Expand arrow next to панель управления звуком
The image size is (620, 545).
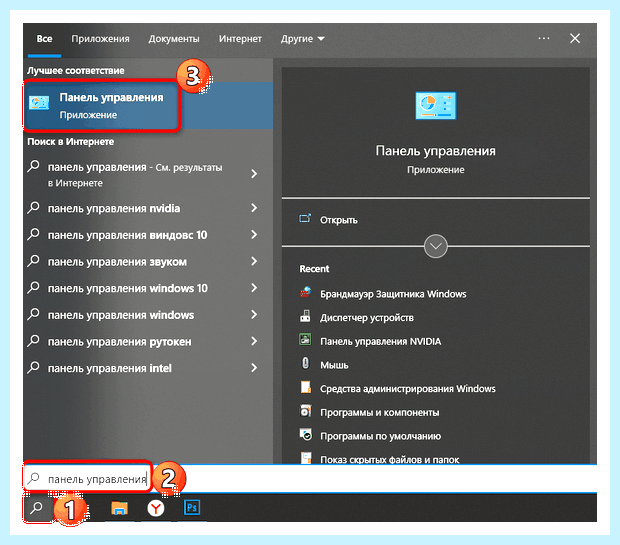254,261
